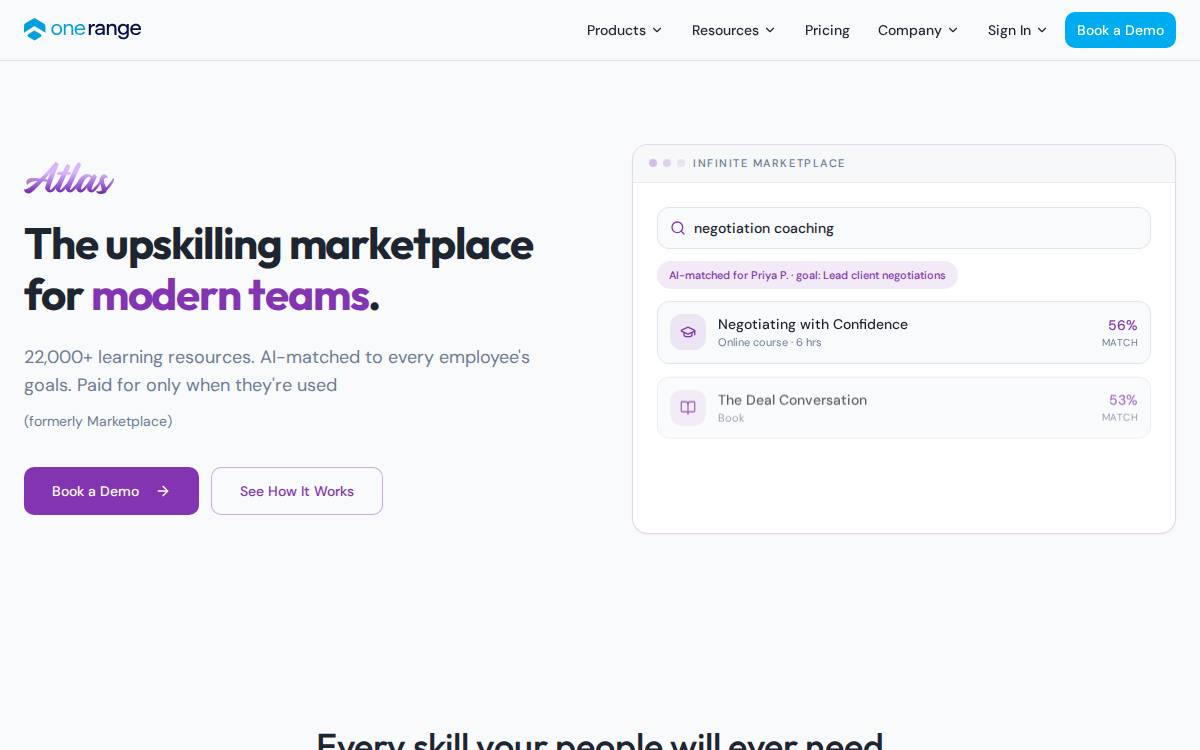Open the Products dropdown menu
The width and height of the screenshot is (1200, 750).
[x=624, y=30]
